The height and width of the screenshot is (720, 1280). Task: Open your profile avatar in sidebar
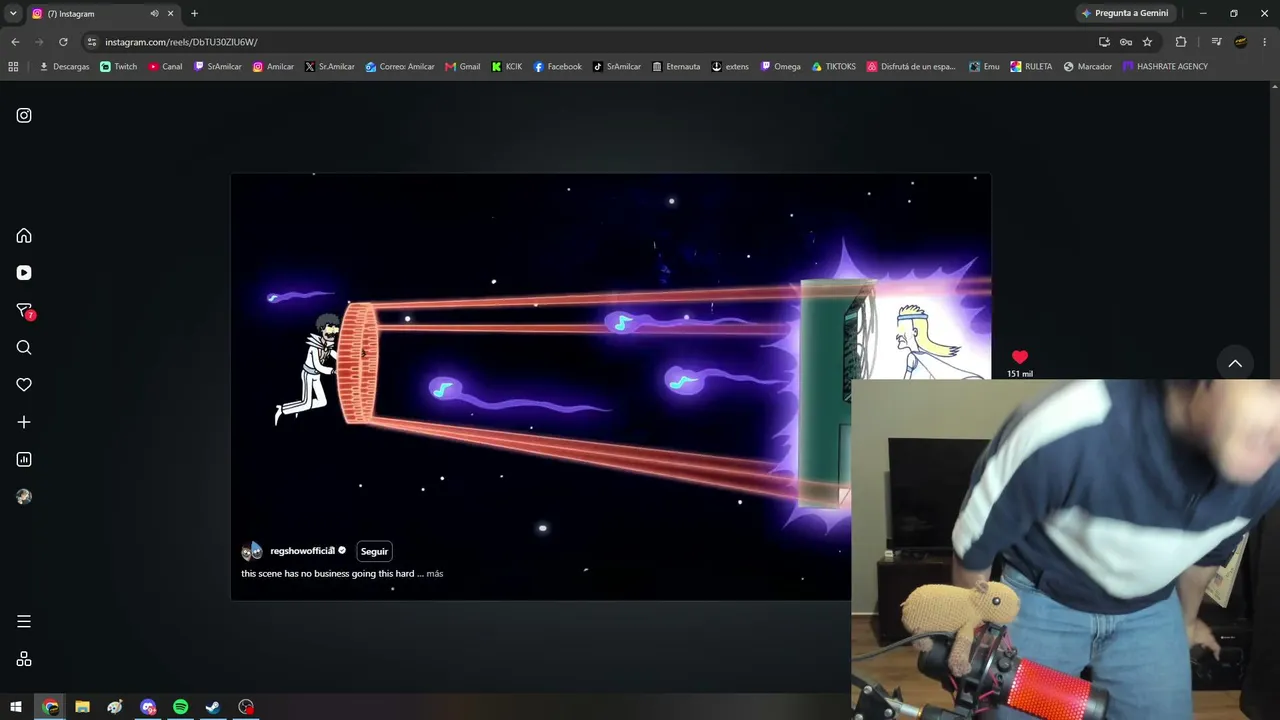pyautogui.click(x=24, y=497)
